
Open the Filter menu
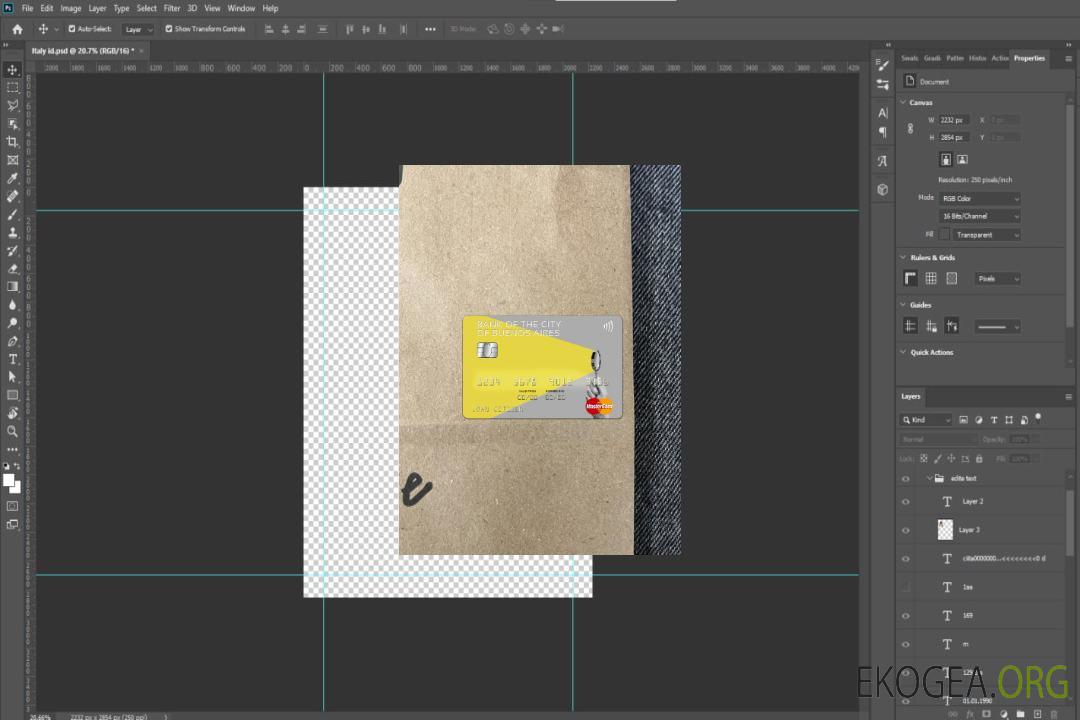[x=172, y=8]
